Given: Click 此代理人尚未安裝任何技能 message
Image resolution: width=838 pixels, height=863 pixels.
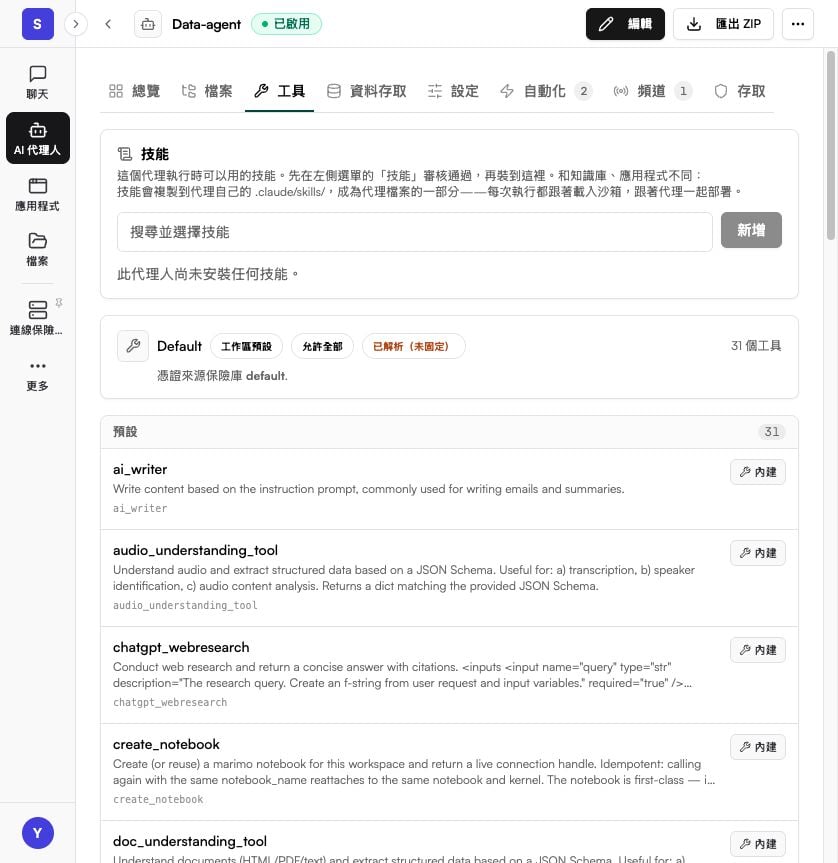Looking at the screenshot, I should tap(207, 274).
